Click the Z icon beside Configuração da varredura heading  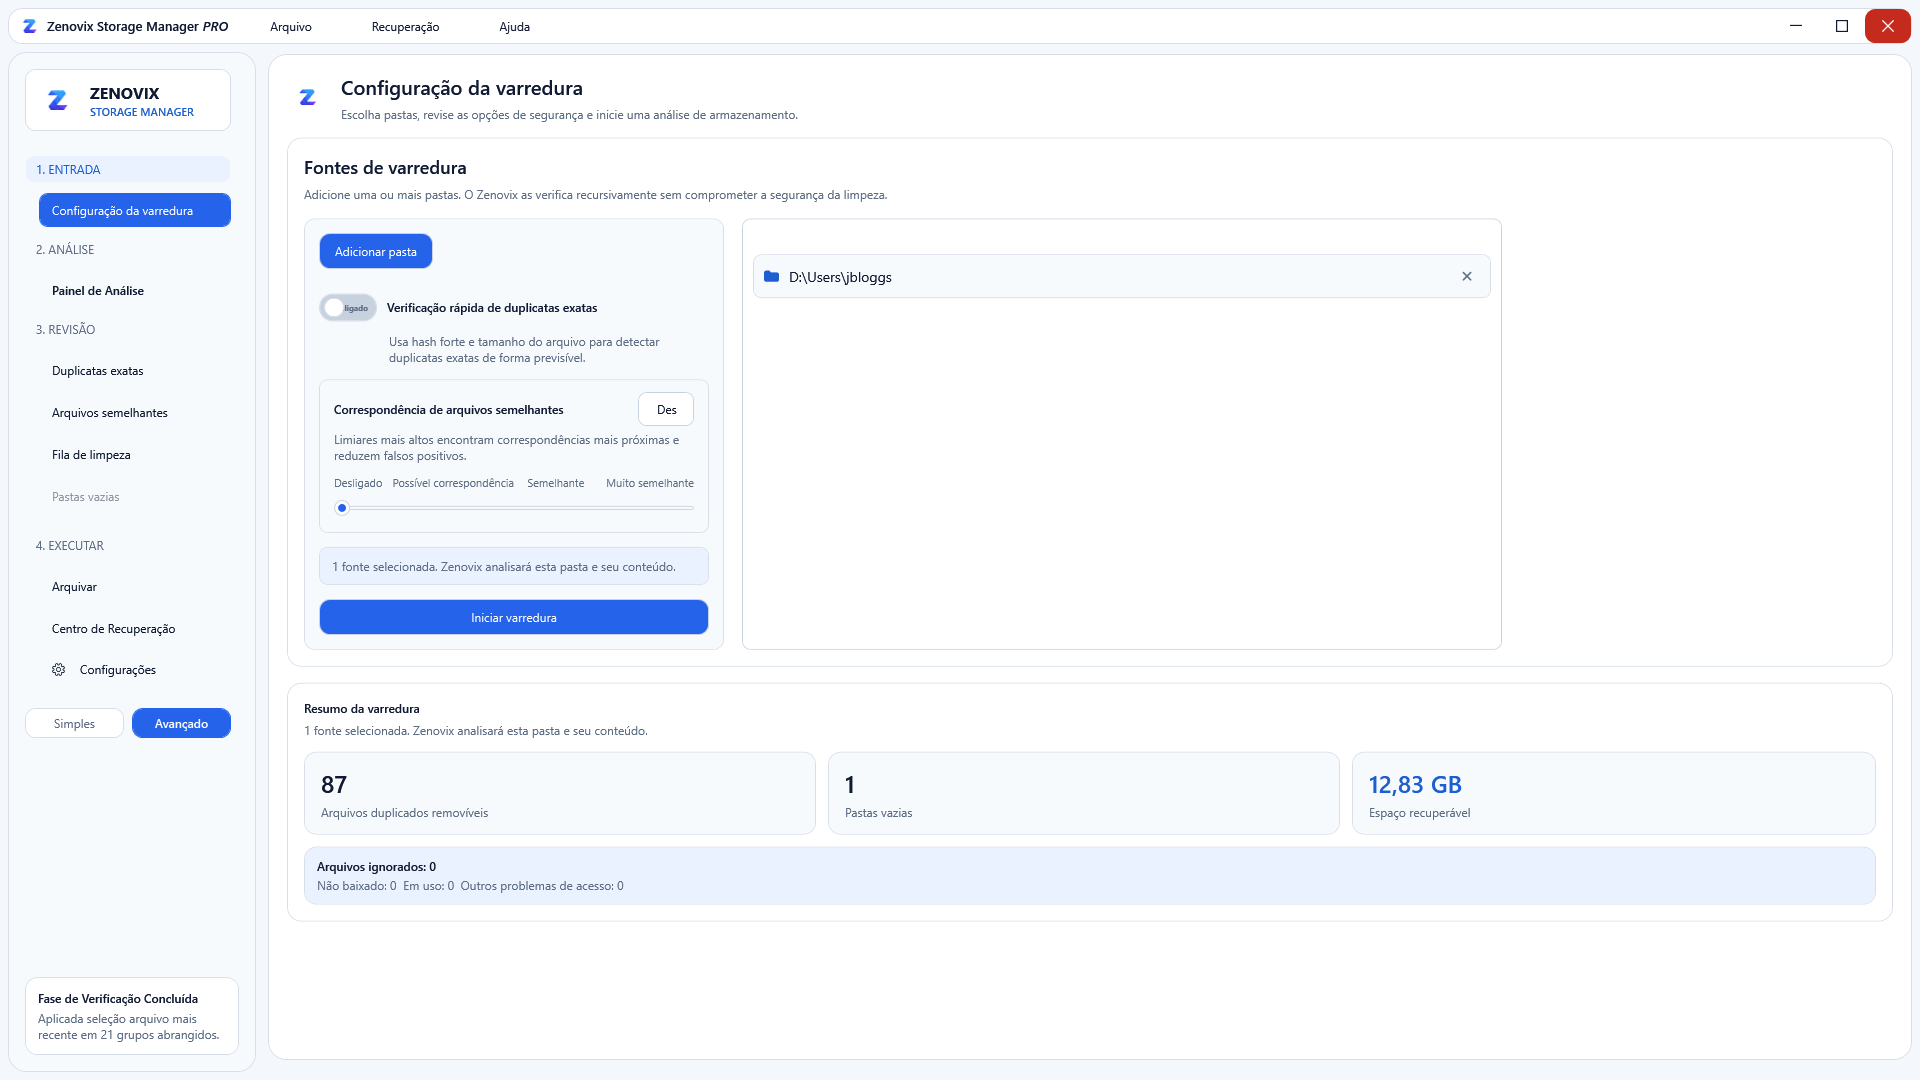[x=307, y=97]
